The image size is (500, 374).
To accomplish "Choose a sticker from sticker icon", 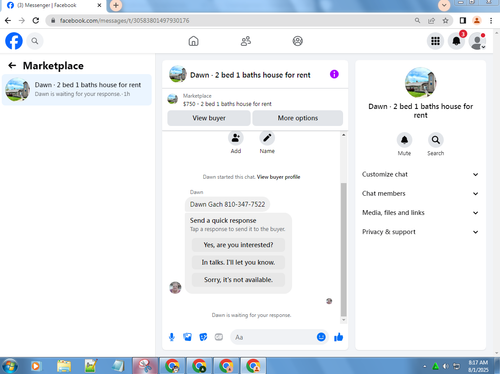I will tap(203, 337).
